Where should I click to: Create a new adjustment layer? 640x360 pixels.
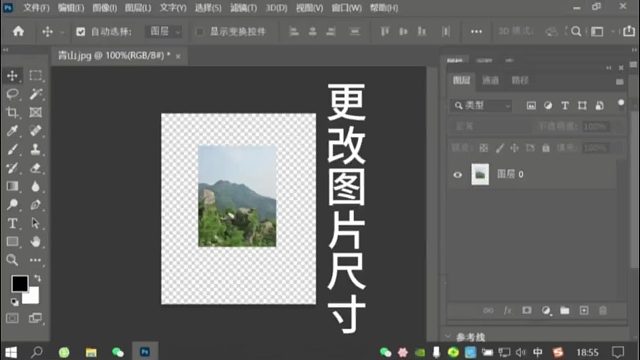(546, 311)
